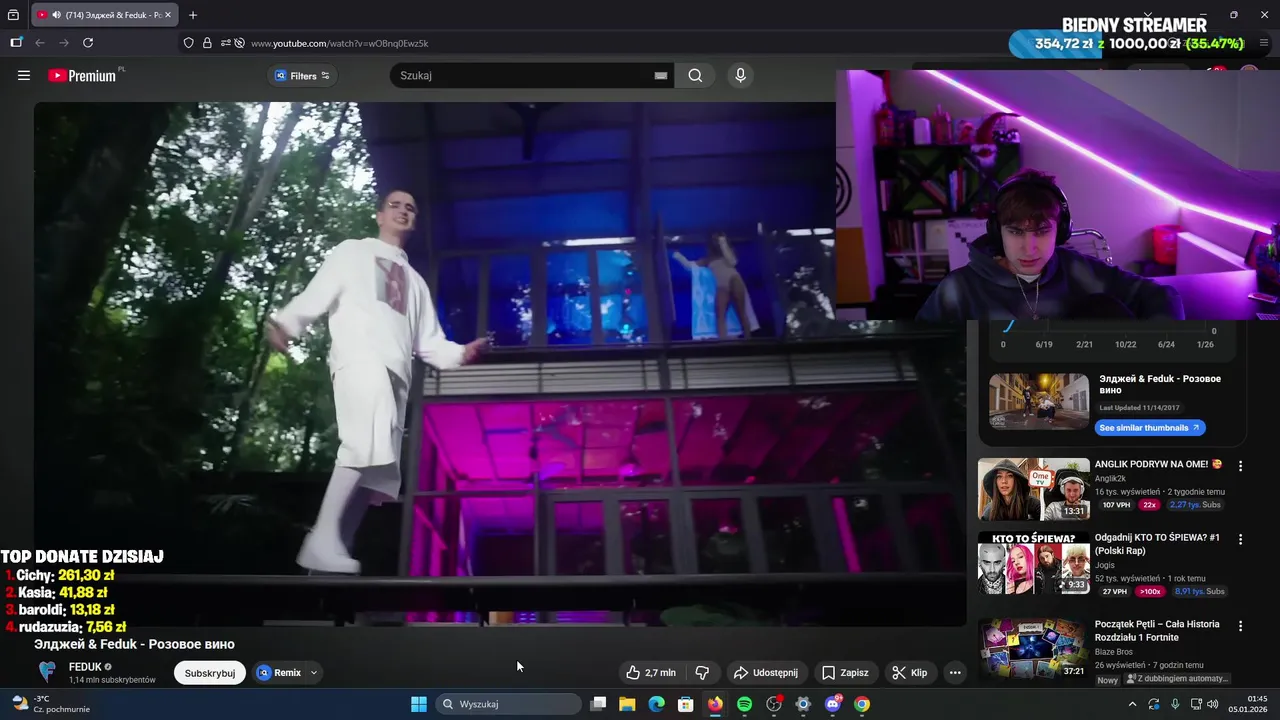
Task: Mute the tab via speaker icon
Action: pyautogui.click(x=55, y=15)
